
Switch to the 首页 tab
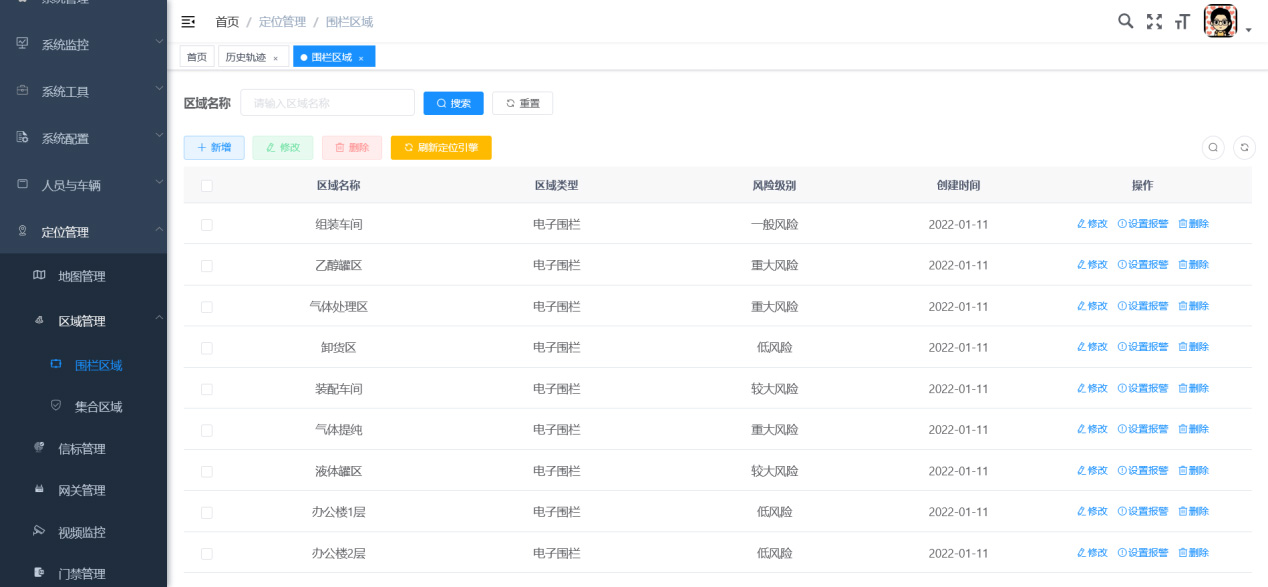click(197, 57)
